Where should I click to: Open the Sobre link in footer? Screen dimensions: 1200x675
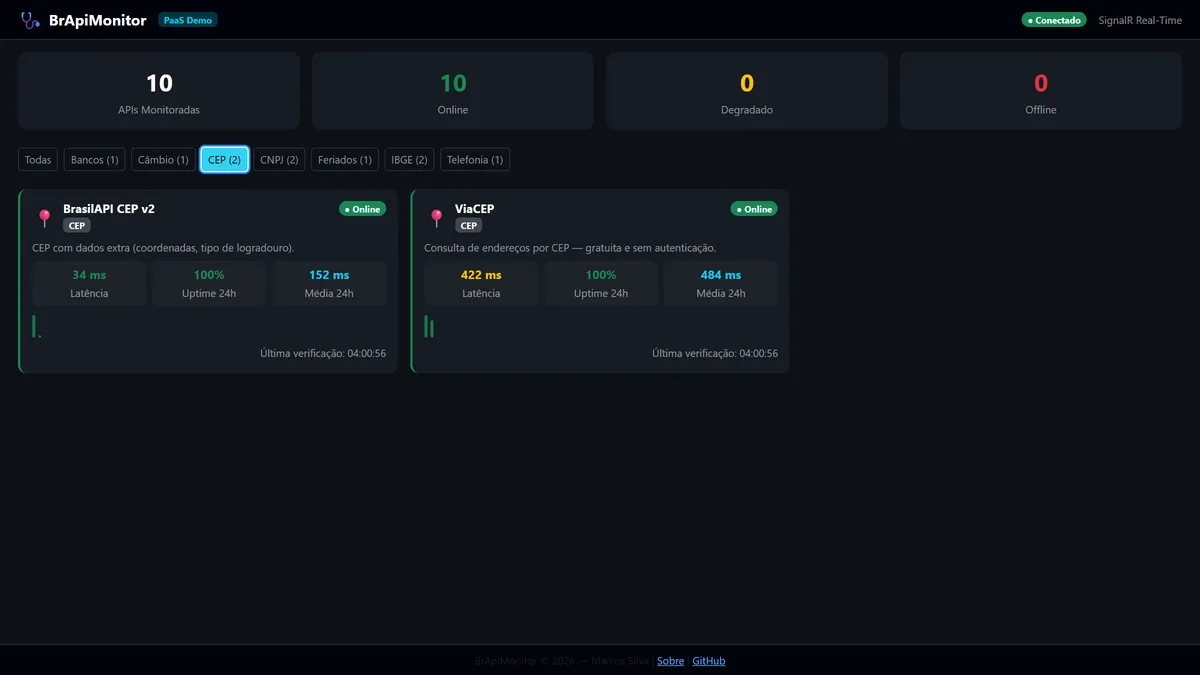pyautogui.click(x=671, y=661)
